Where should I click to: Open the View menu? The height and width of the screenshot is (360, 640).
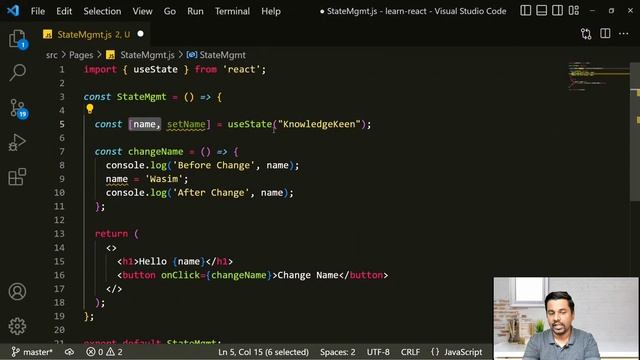[x=142, y=11]
